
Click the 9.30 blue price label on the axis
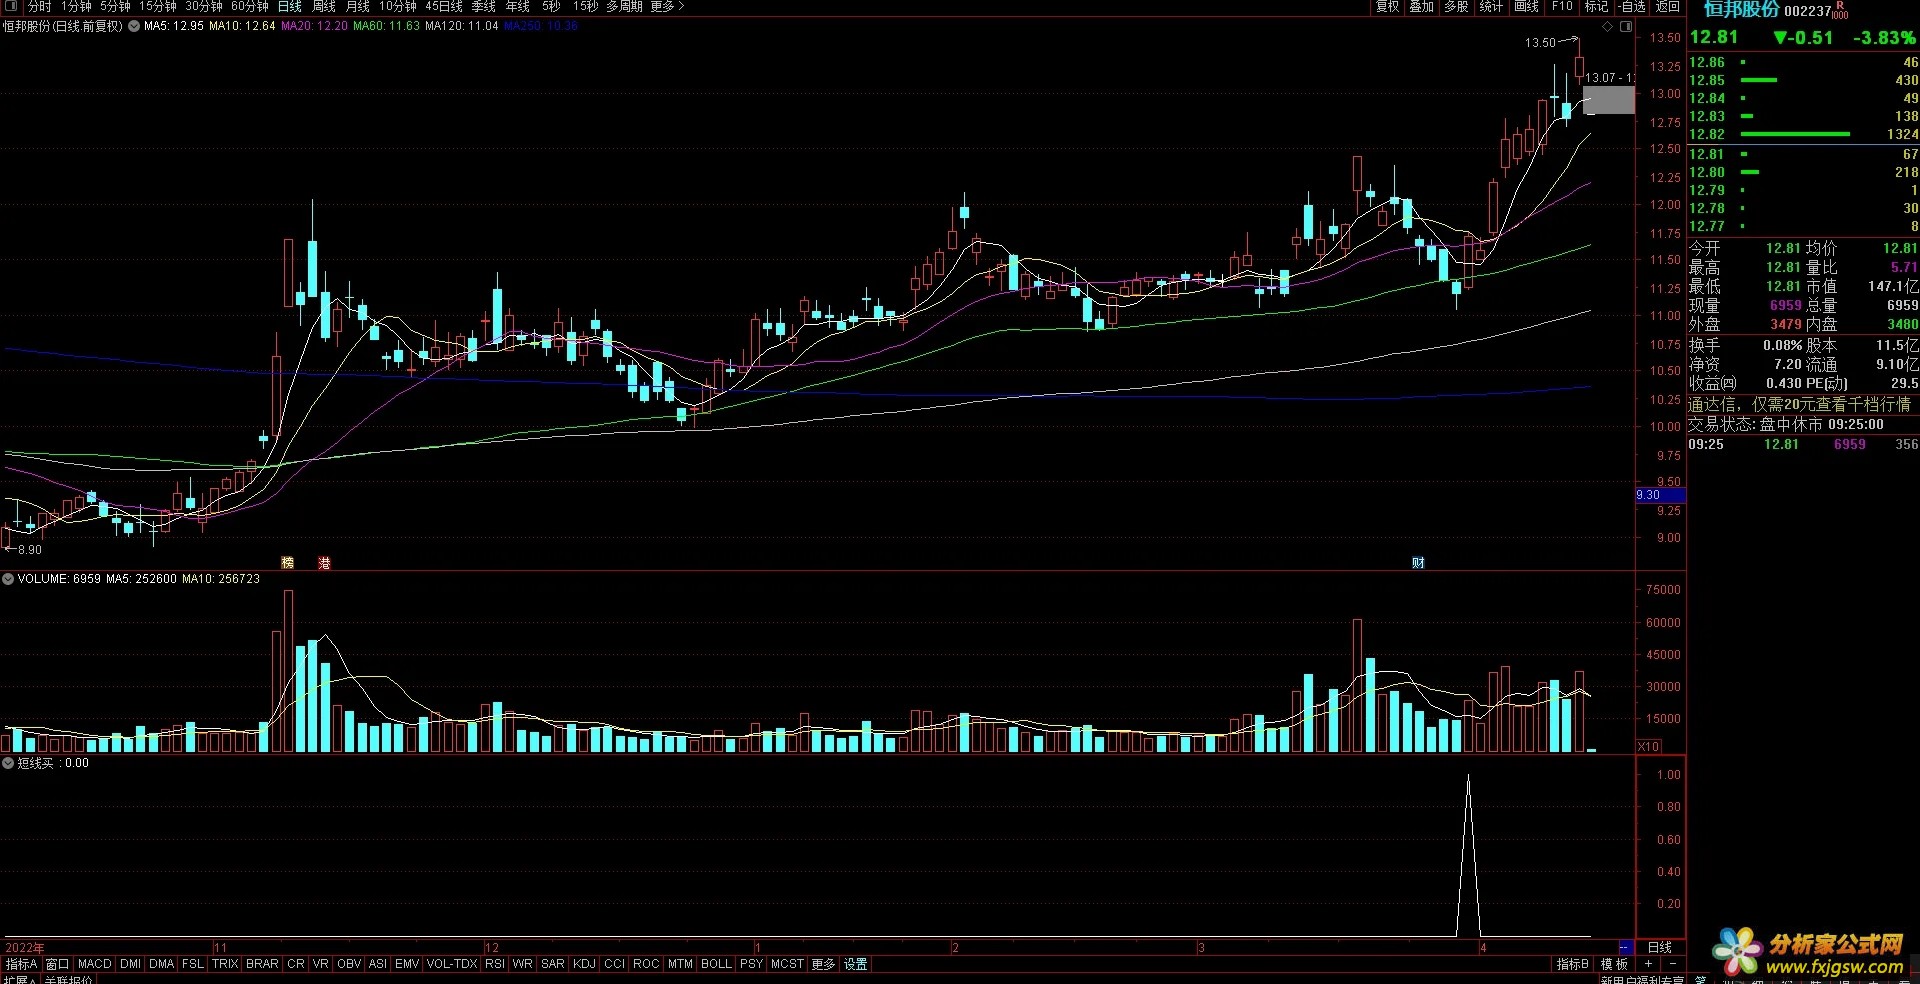pyautogui.click(x=1660, y=495)
